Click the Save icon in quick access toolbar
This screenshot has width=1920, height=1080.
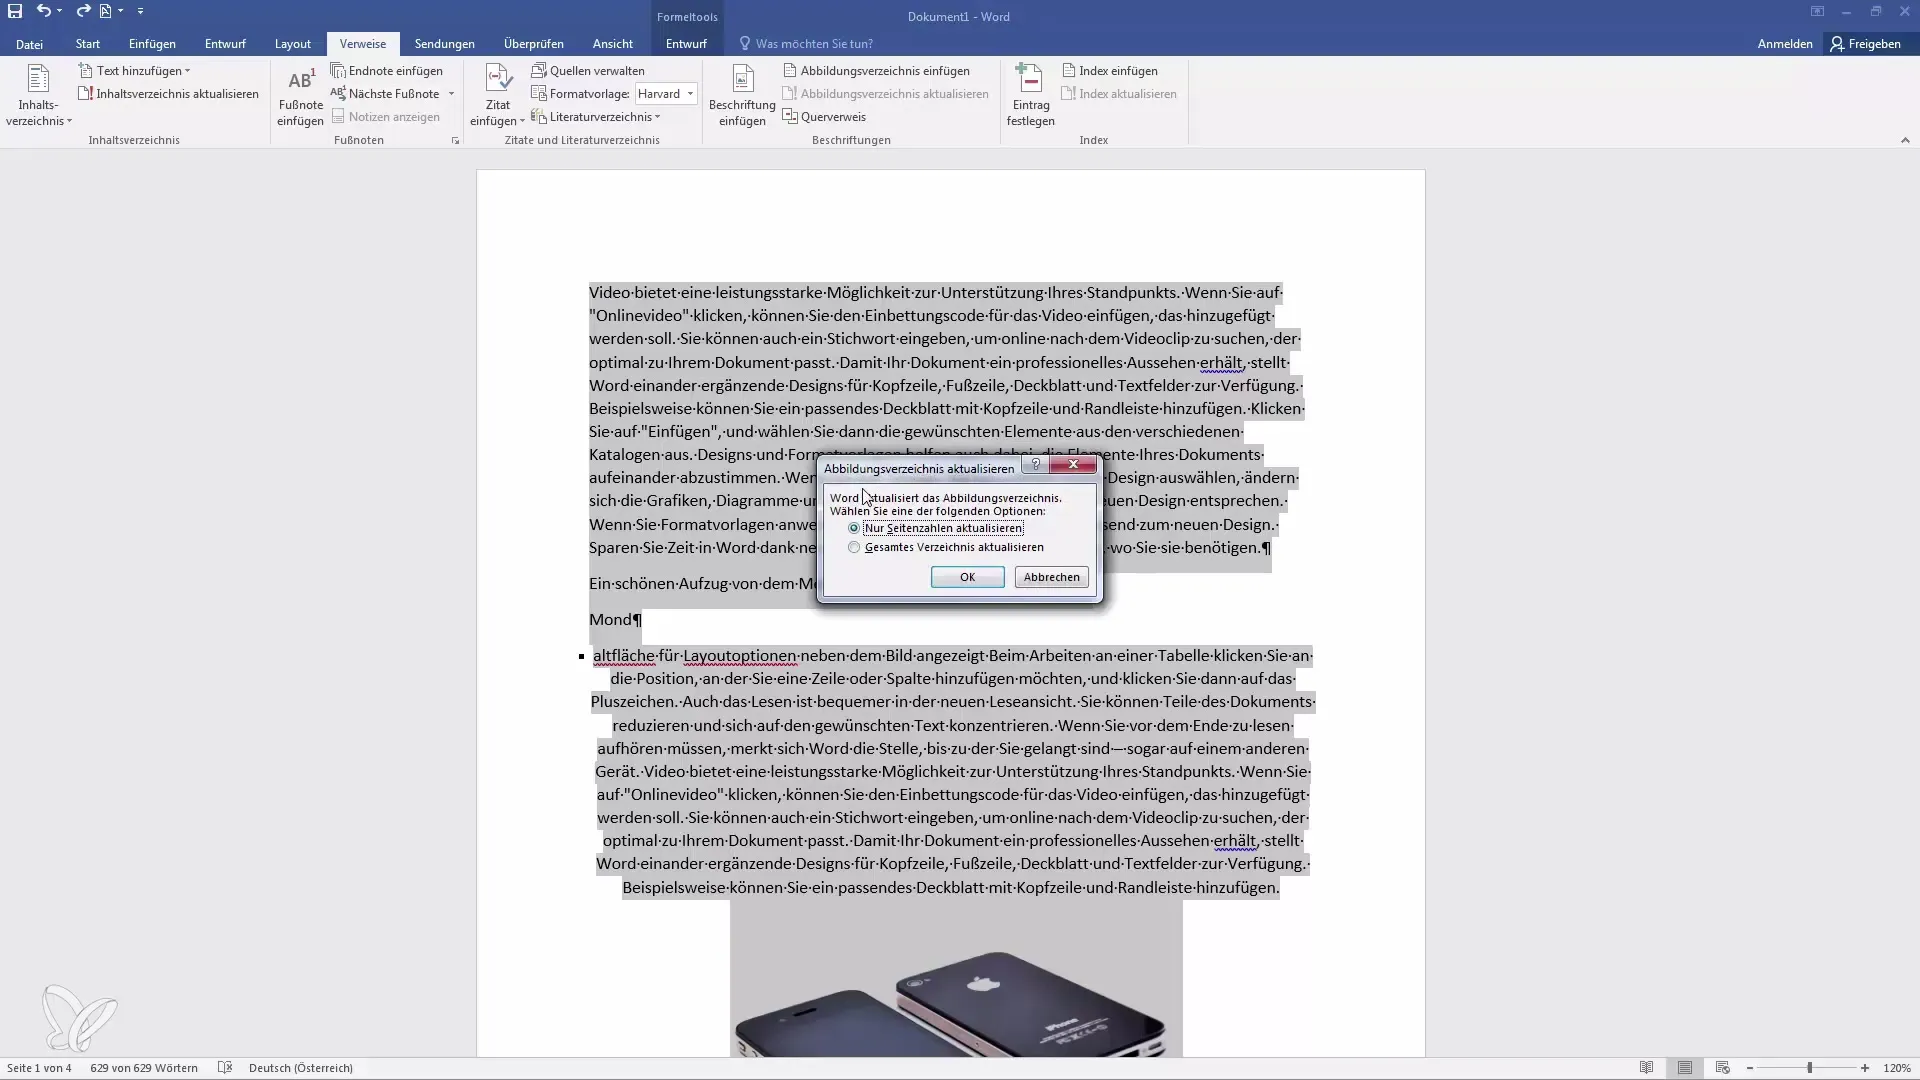click(15, 11)
